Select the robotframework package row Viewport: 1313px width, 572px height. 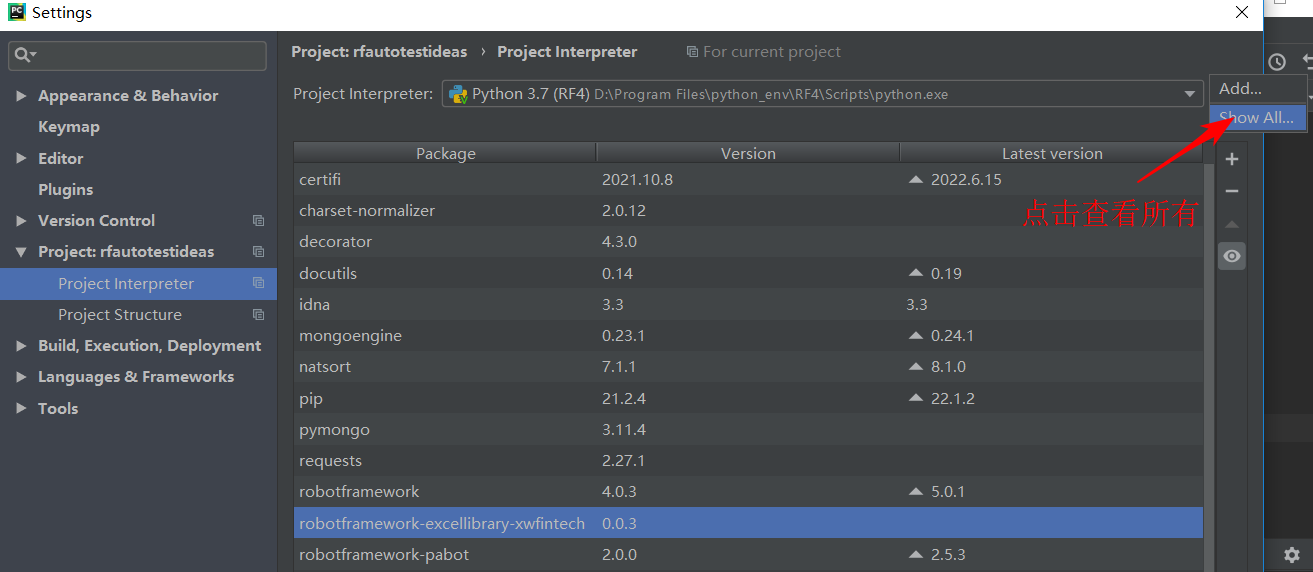tap(748, 492)
